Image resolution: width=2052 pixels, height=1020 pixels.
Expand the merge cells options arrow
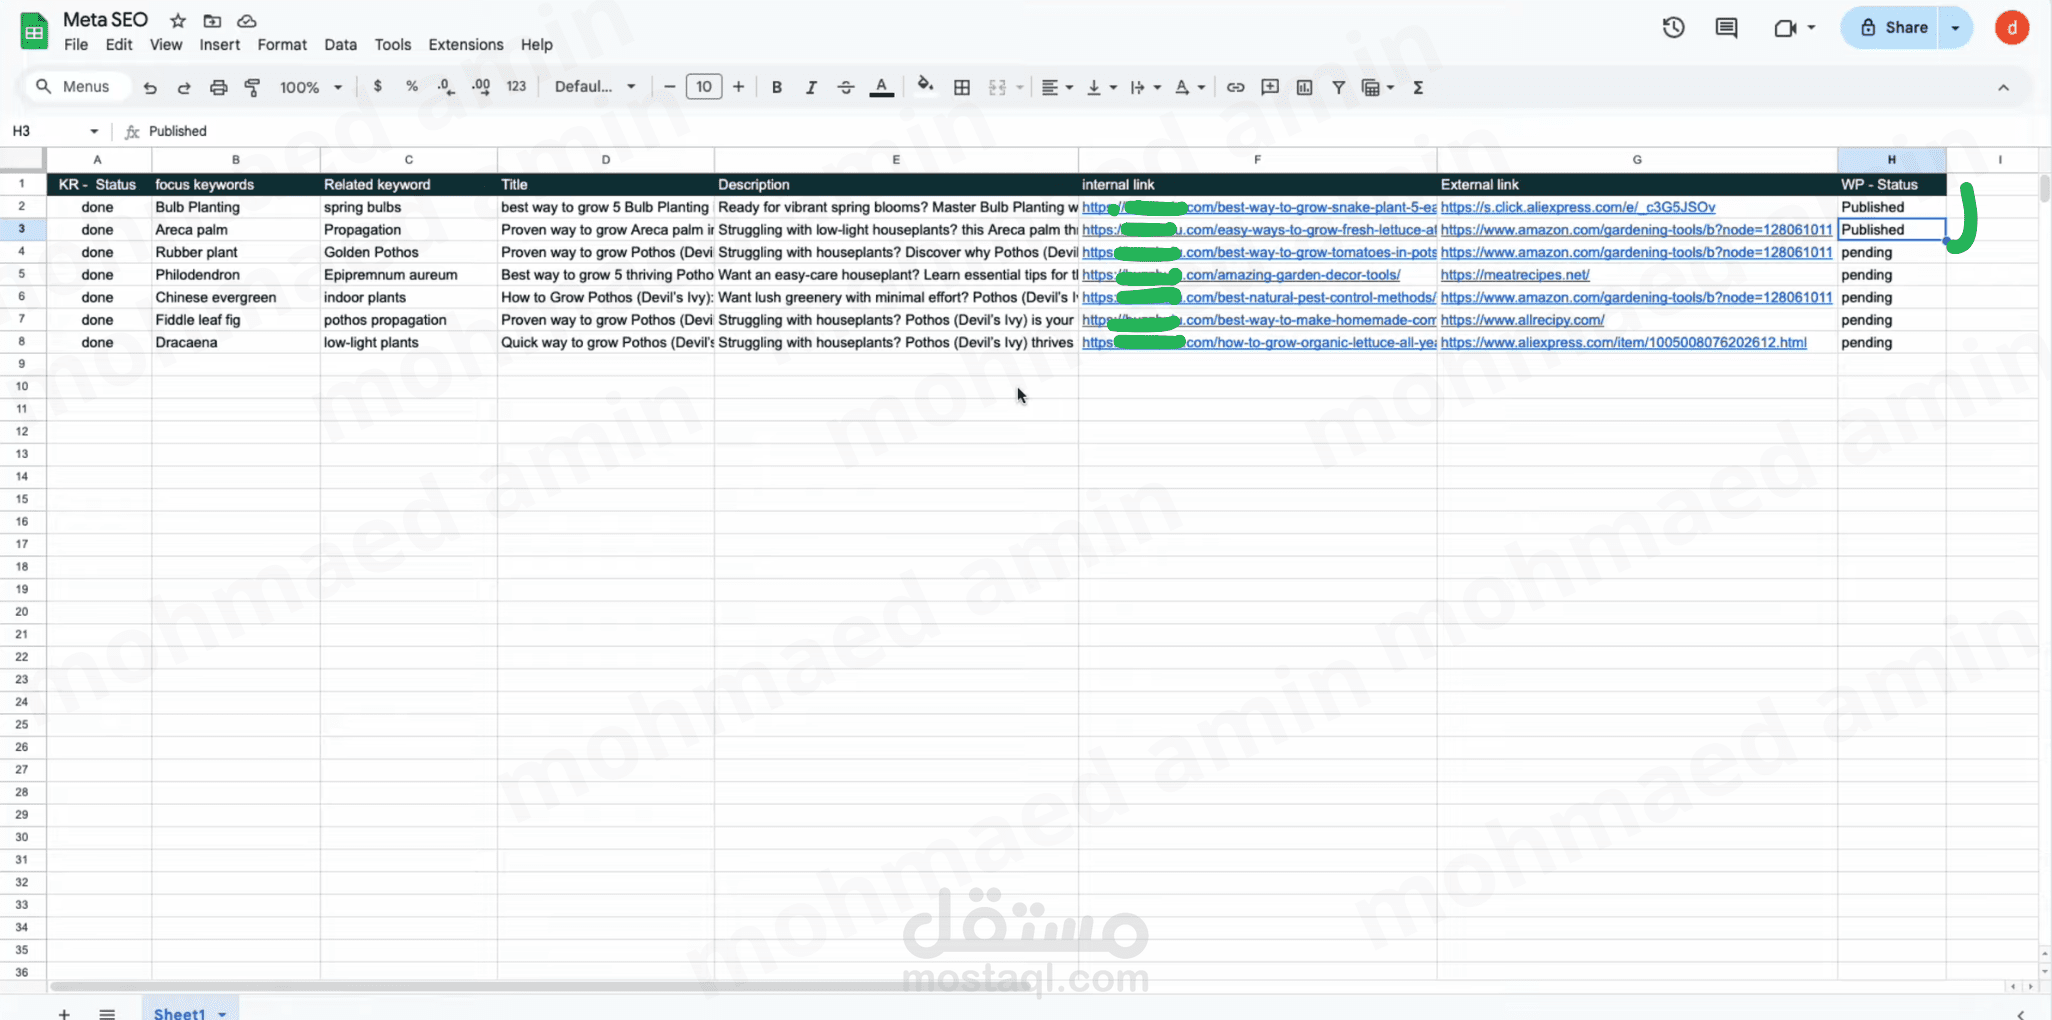point(1020,88)
